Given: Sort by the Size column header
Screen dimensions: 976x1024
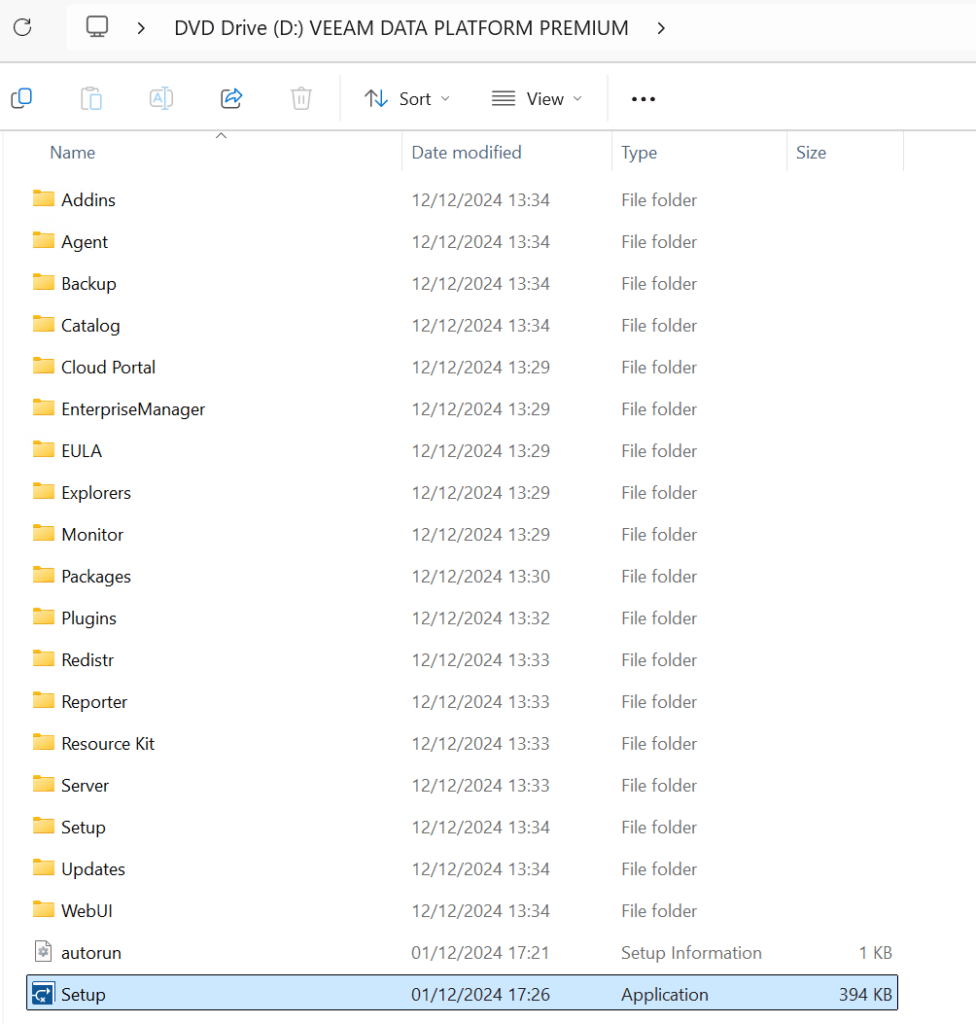Looking at the screenshot, I should 811,153.
